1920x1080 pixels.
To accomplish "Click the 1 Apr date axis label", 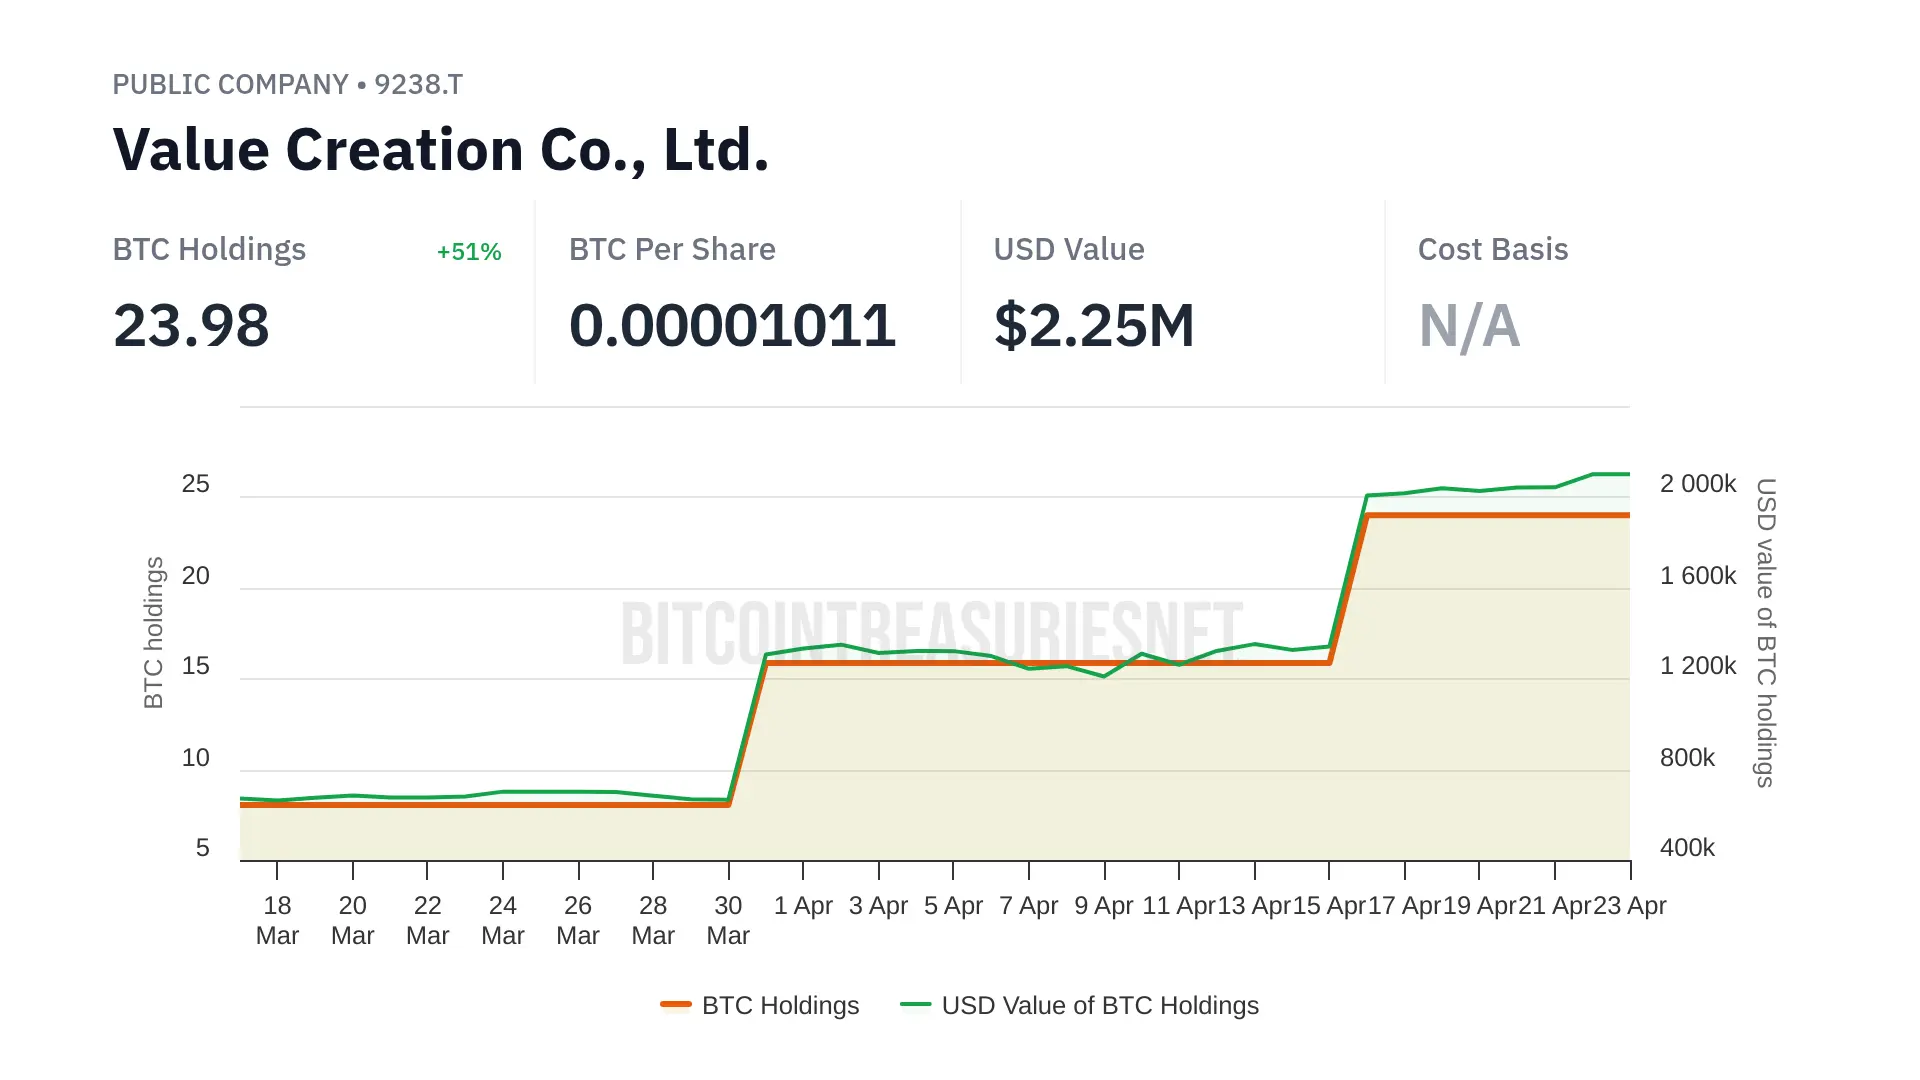I will (x=803, y=906).
